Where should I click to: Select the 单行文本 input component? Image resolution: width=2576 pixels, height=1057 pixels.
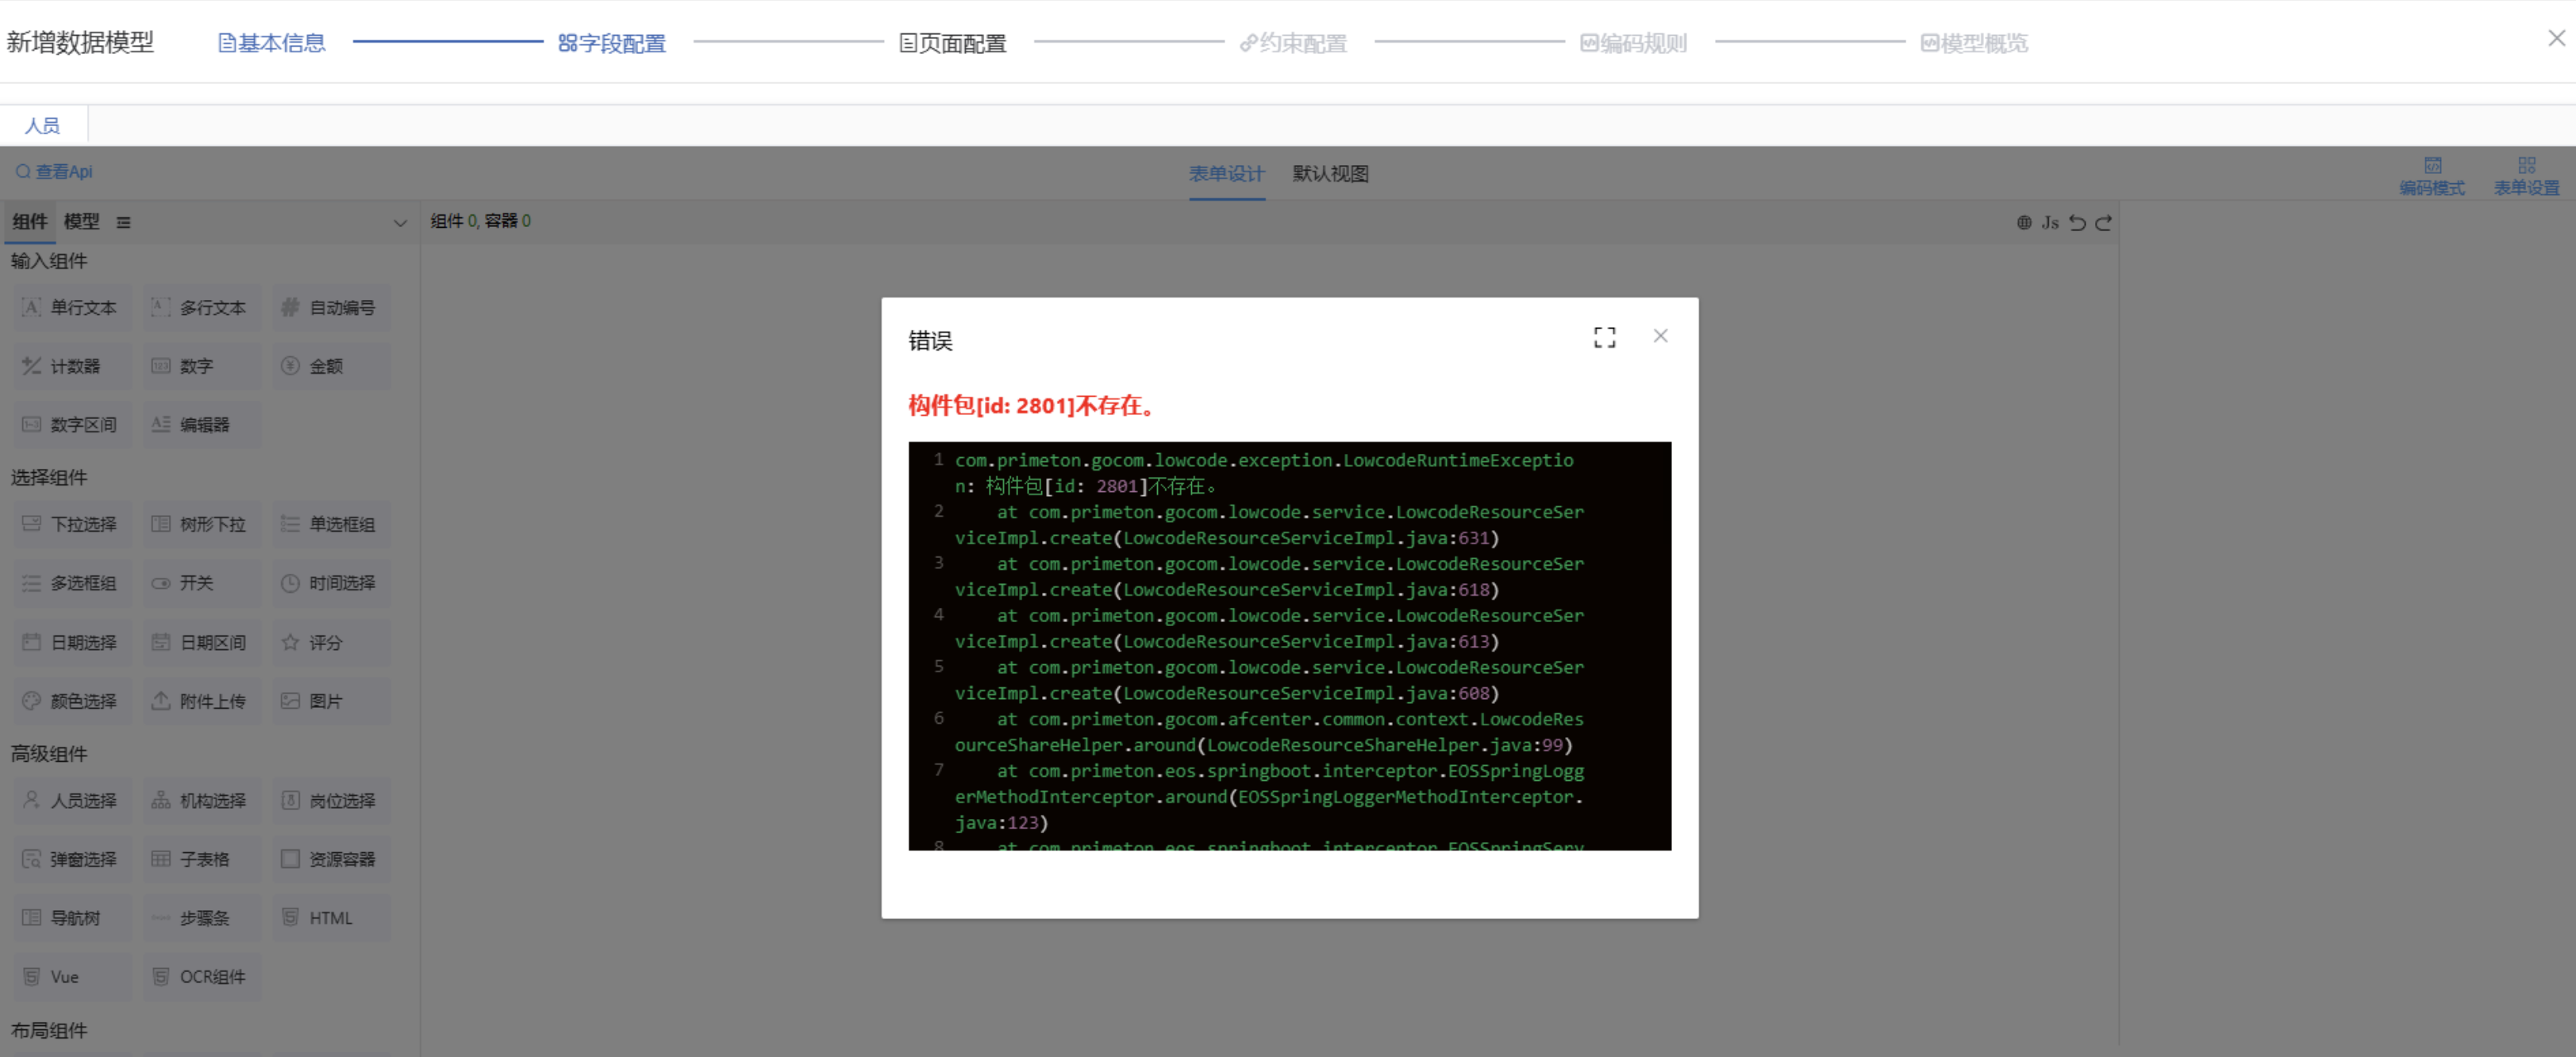(x=71, y=308)
